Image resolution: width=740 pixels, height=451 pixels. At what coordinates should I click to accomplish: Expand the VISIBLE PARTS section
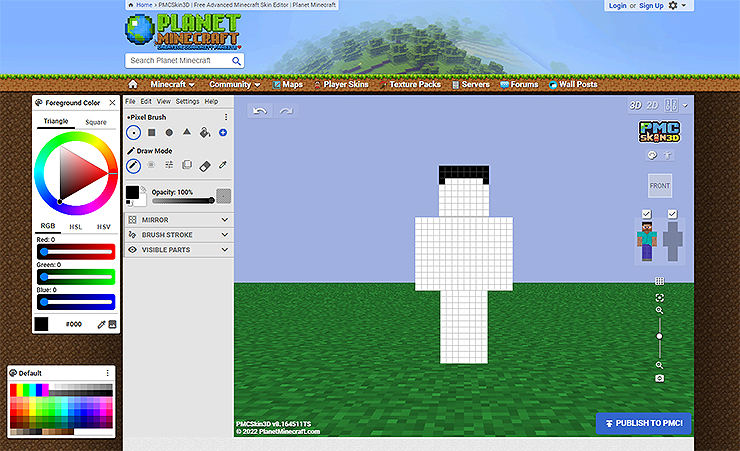(x=179, y=250)
